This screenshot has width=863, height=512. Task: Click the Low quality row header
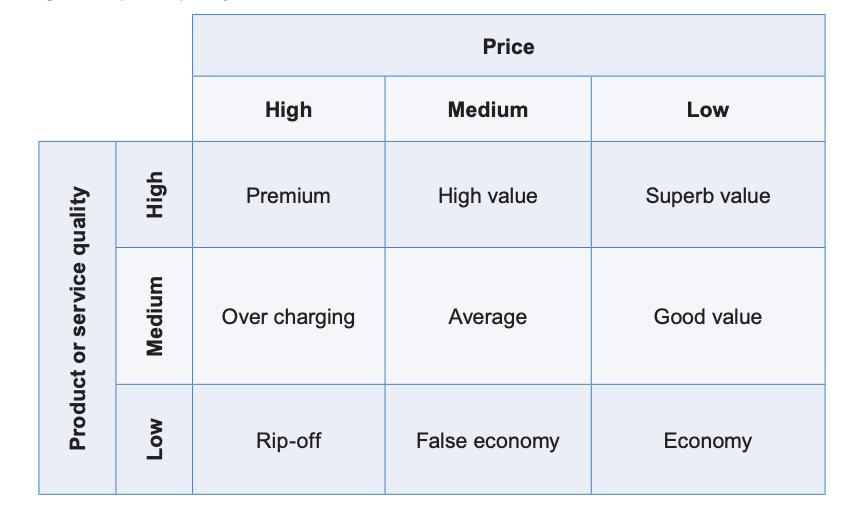coord(154,439)
